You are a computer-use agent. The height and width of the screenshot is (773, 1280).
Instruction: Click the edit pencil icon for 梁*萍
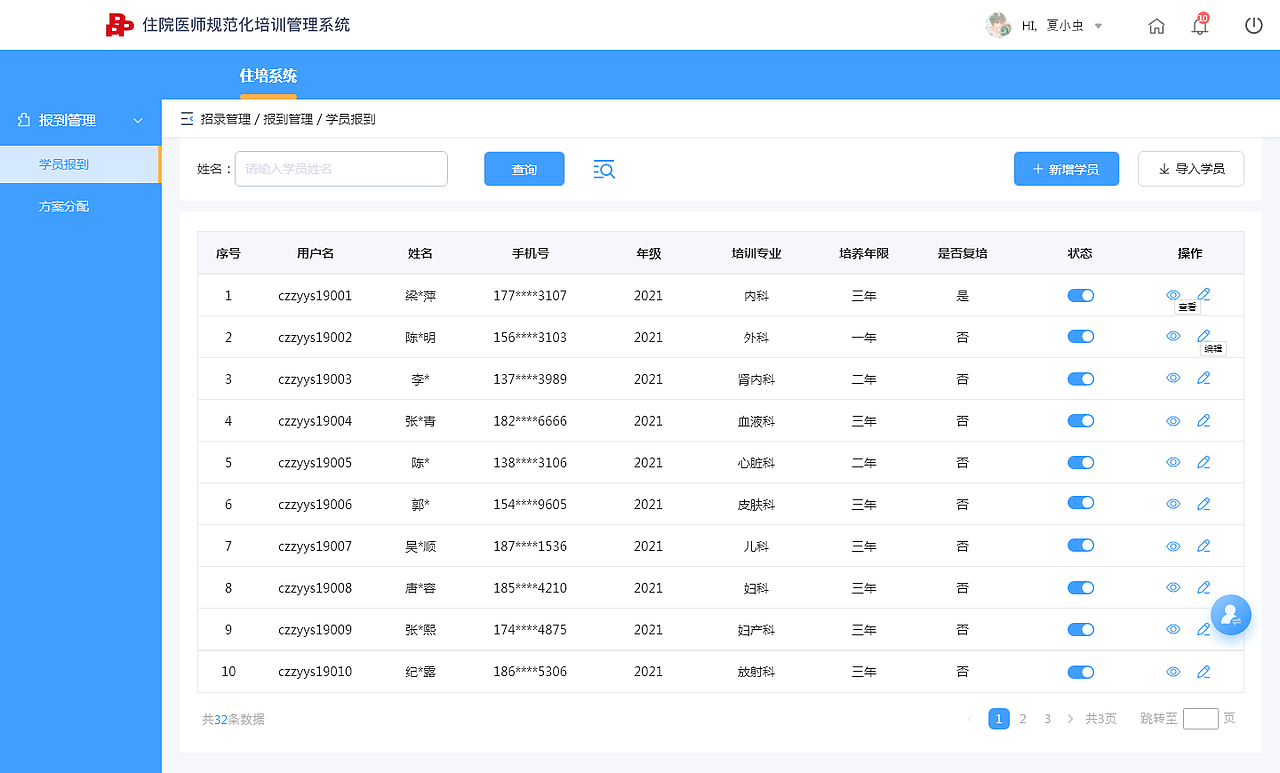[x=1203, y=294]
